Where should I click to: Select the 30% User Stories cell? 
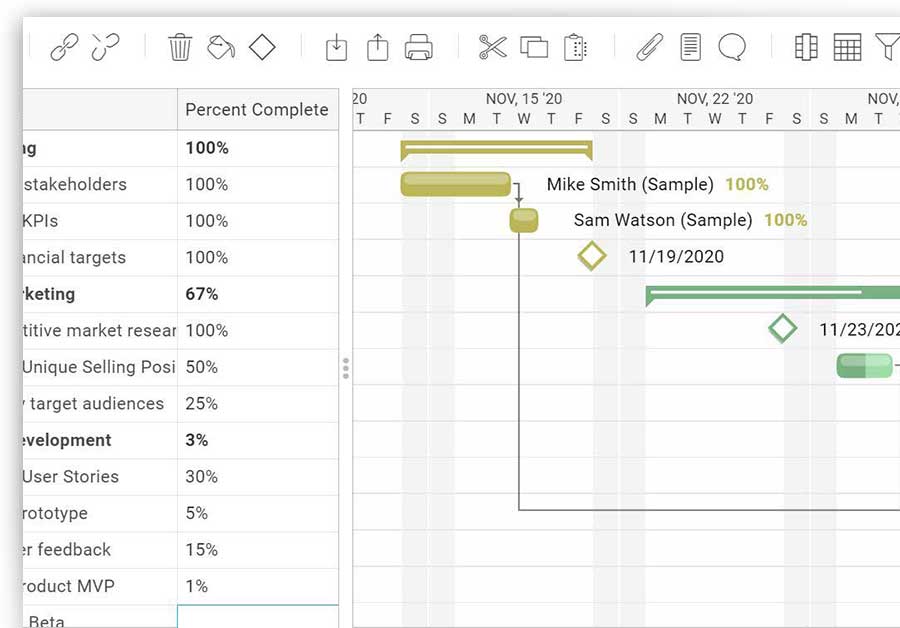[258, 476]
